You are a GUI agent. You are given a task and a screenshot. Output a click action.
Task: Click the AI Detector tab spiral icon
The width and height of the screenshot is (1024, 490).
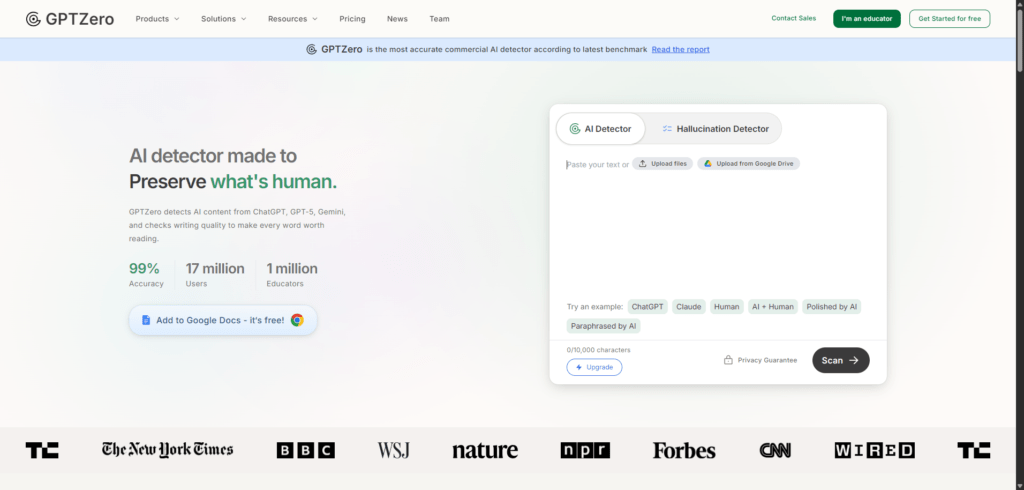coord(575,129)
